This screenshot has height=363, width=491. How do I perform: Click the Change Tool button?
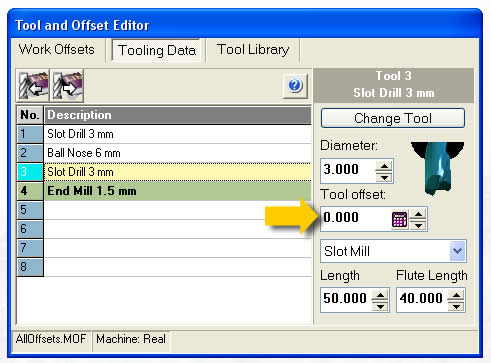pos(393,118)
